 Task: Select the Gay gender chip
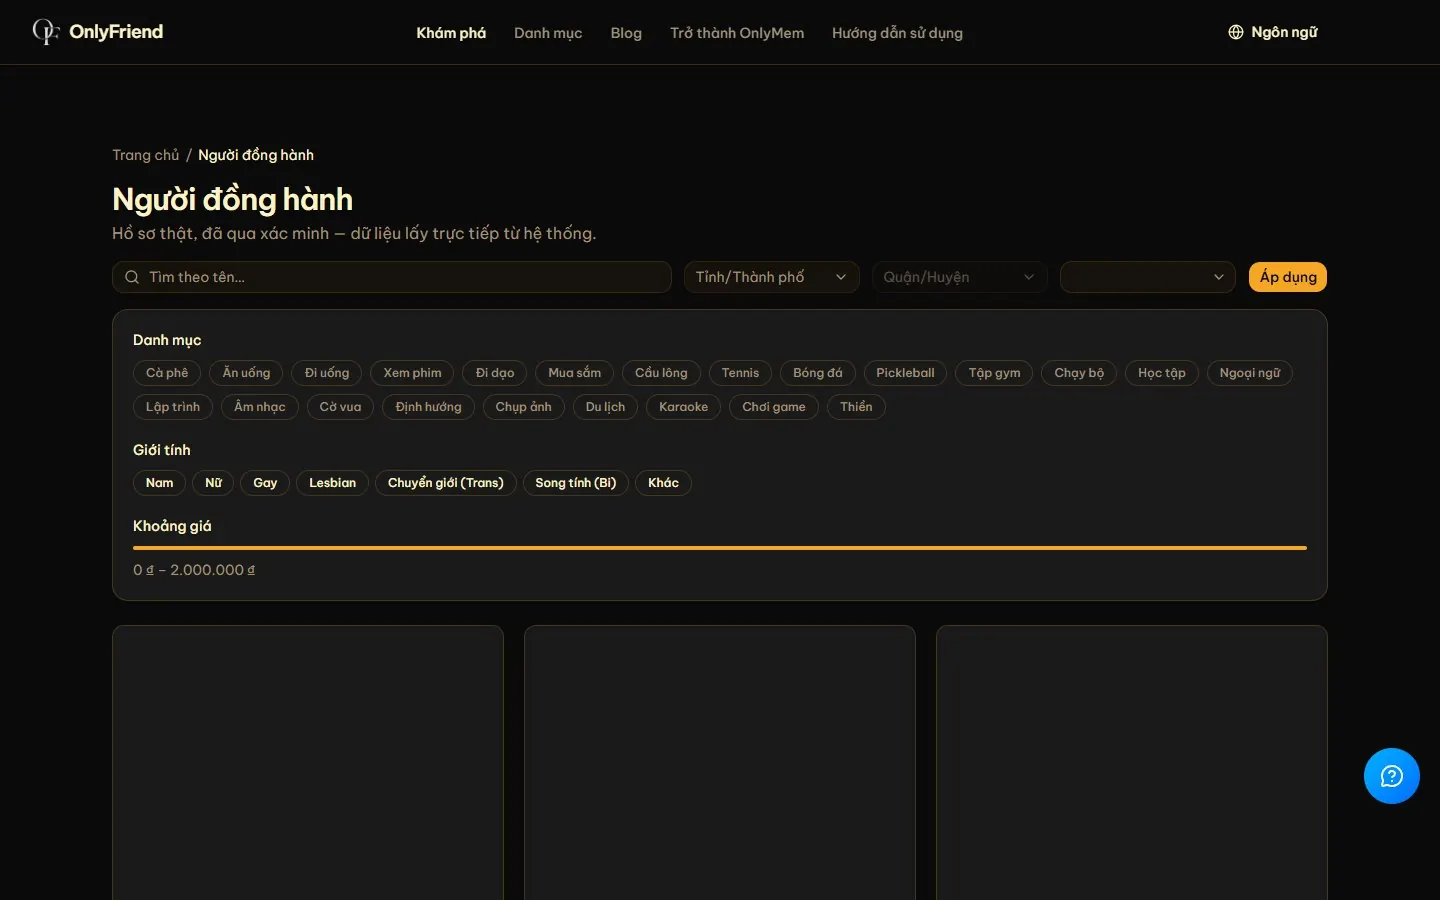pos(265,483)
